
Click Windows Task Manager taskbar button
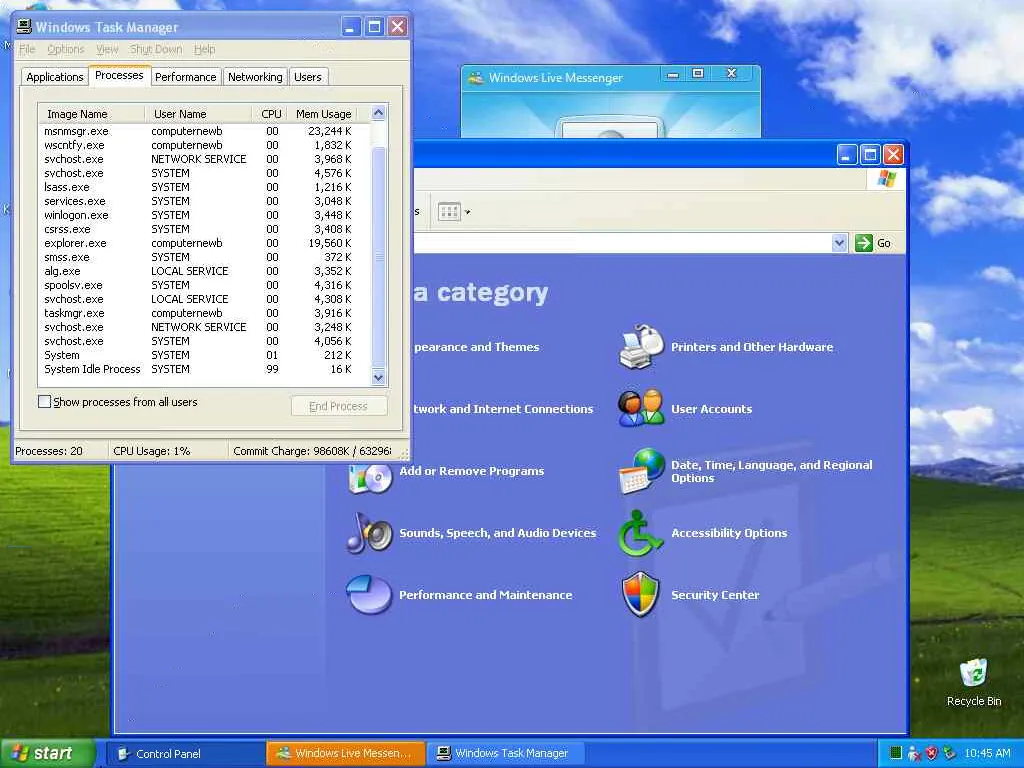pos(505,754)
